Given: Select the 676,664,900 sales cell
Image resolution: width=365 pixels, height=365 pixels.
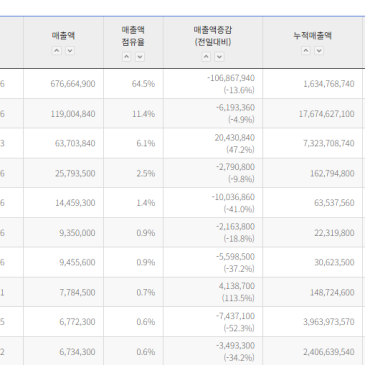Looking at the screenshot, I should tap(63, 84).
